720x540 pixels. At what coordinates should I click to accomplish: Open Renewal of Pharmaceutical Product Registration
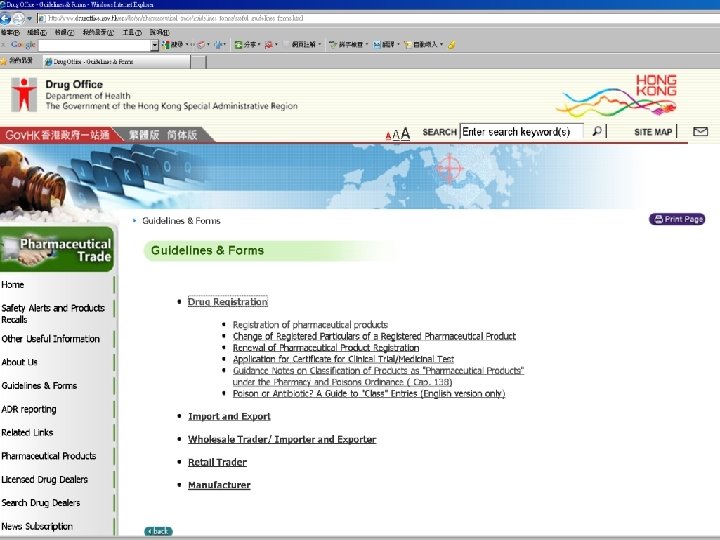[x=326, y=348]
